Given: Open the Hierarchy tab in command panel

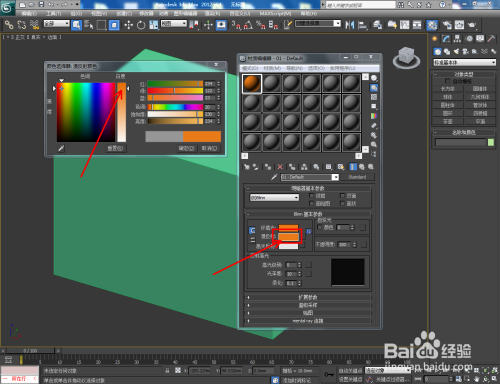Looking at the screenshot, I should pyautogui.click(x=457, y=39).
